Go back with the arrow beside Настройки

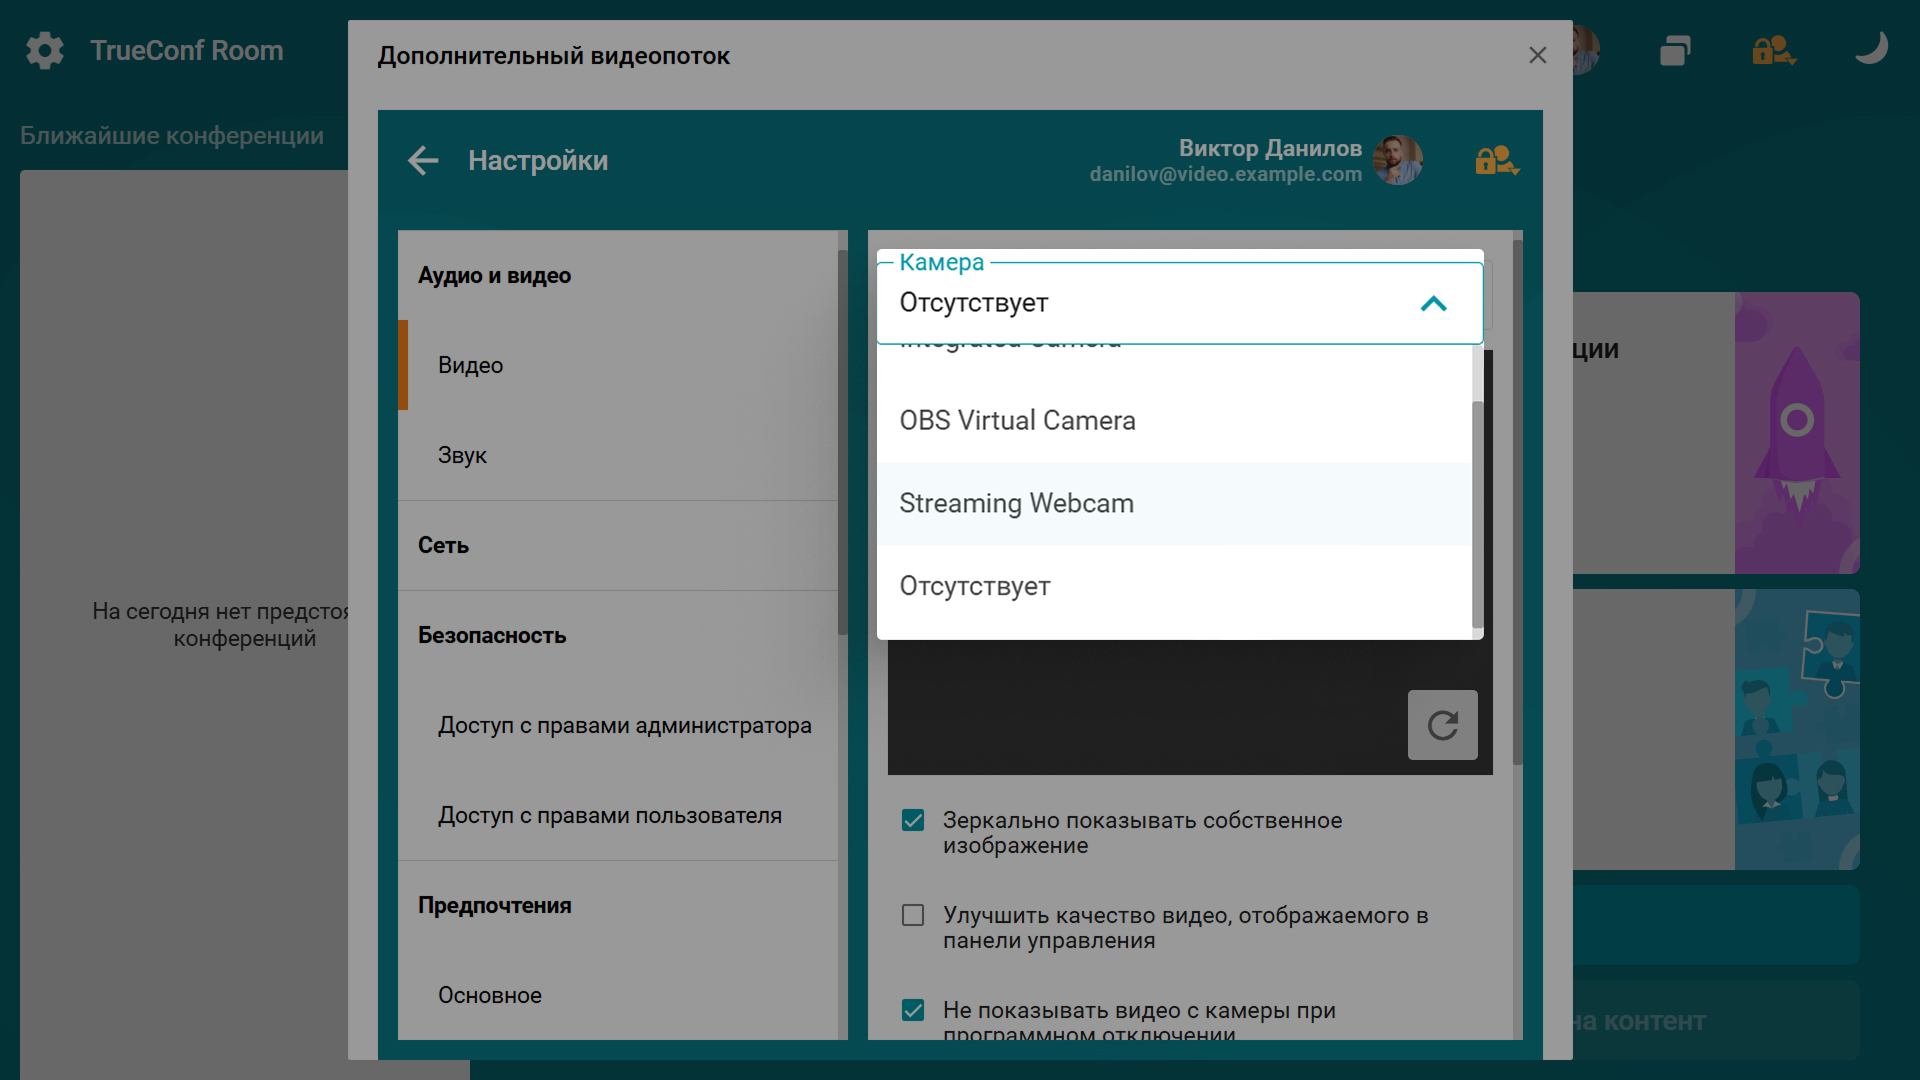(423, 160)
